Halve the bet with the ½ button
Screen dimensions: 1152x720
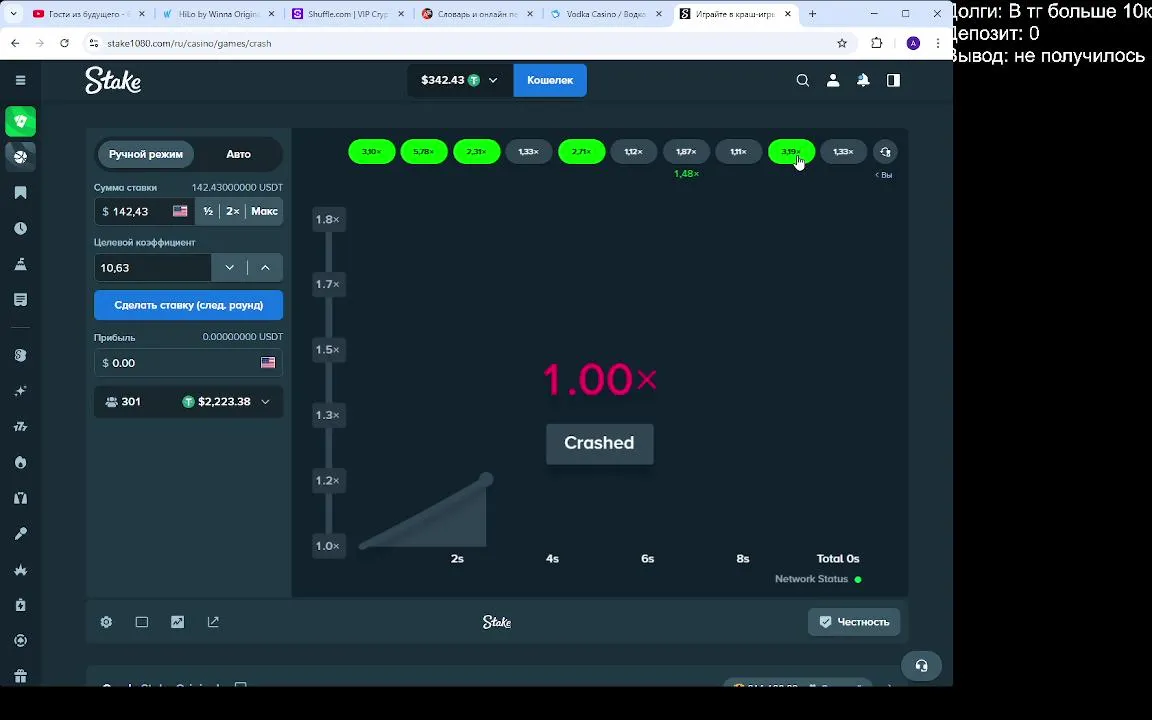click(208, 211)
